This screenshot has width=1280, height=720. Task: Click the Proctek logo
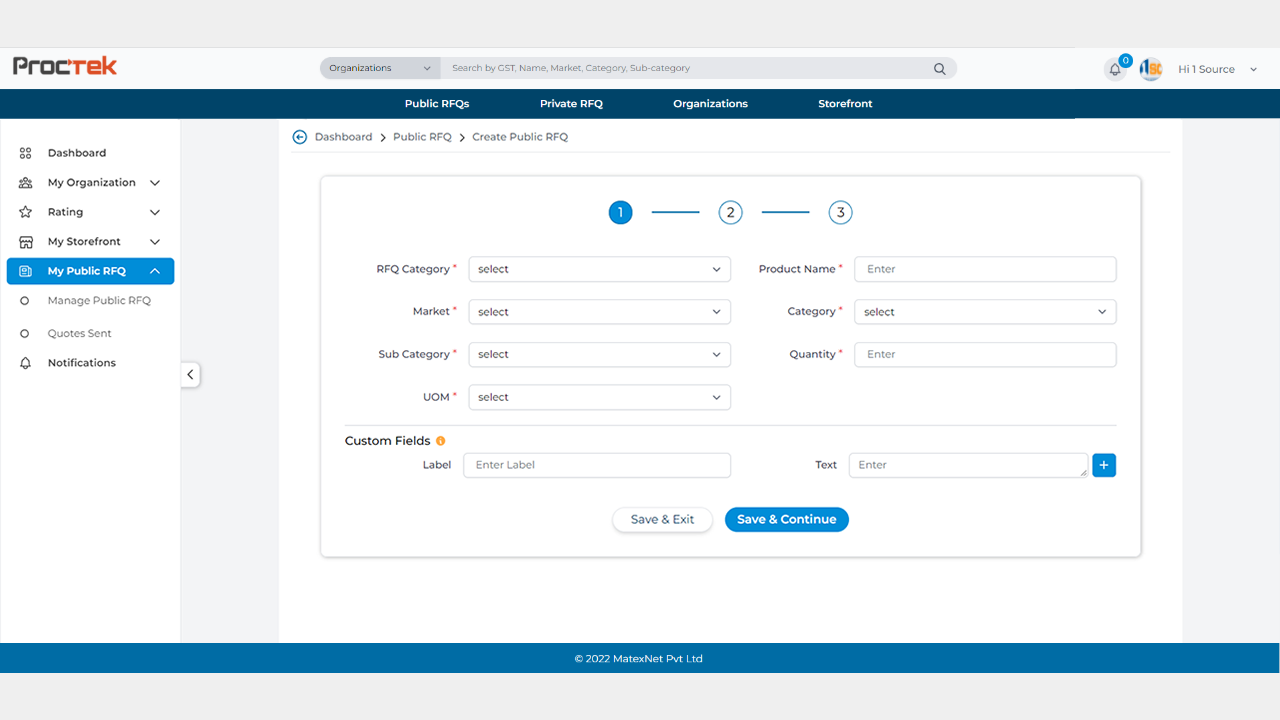point(65,66)
